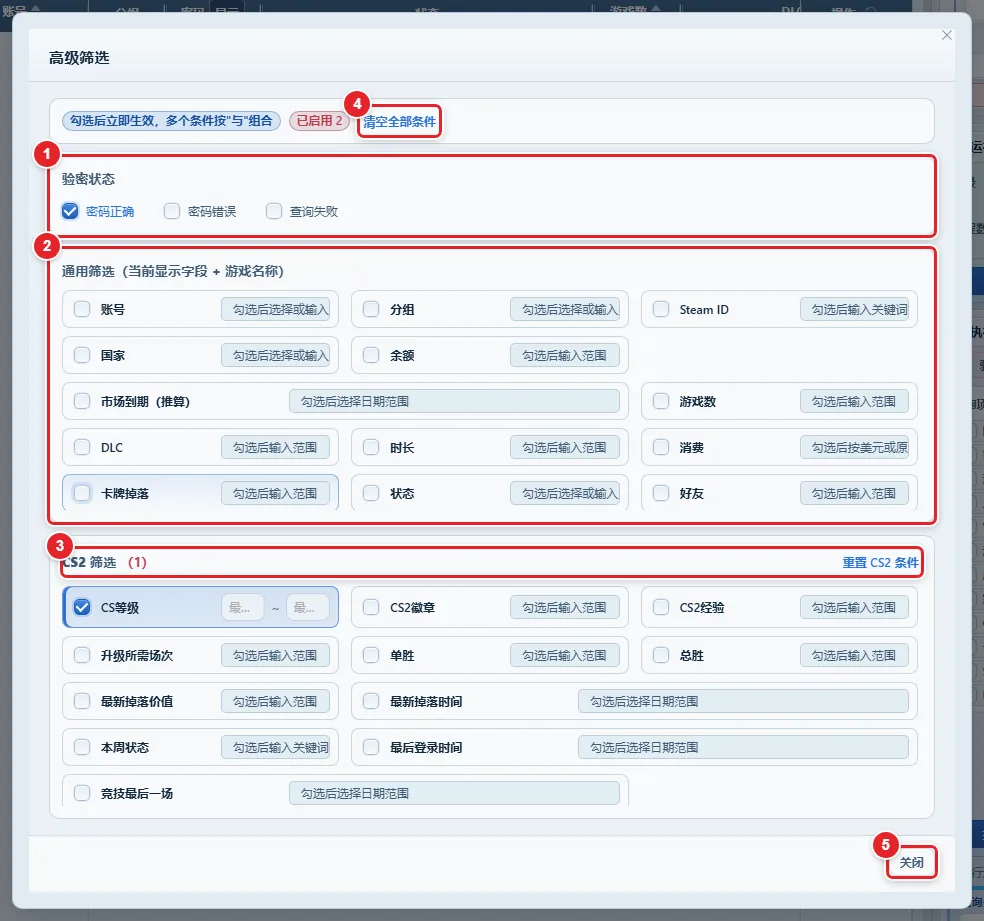
Task: Click the 时长 range input field
Action: click(565, 447)
